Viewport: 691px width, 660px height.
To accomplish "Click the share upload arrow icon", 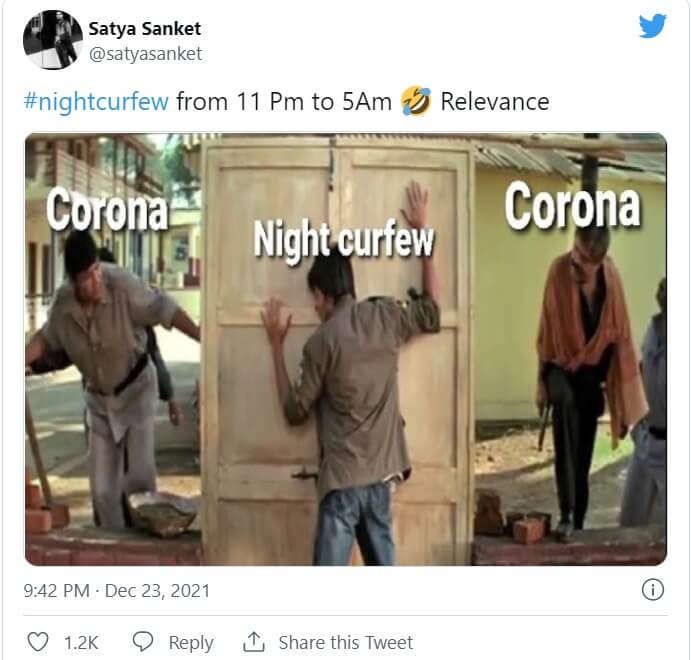I will coord(253,642).
